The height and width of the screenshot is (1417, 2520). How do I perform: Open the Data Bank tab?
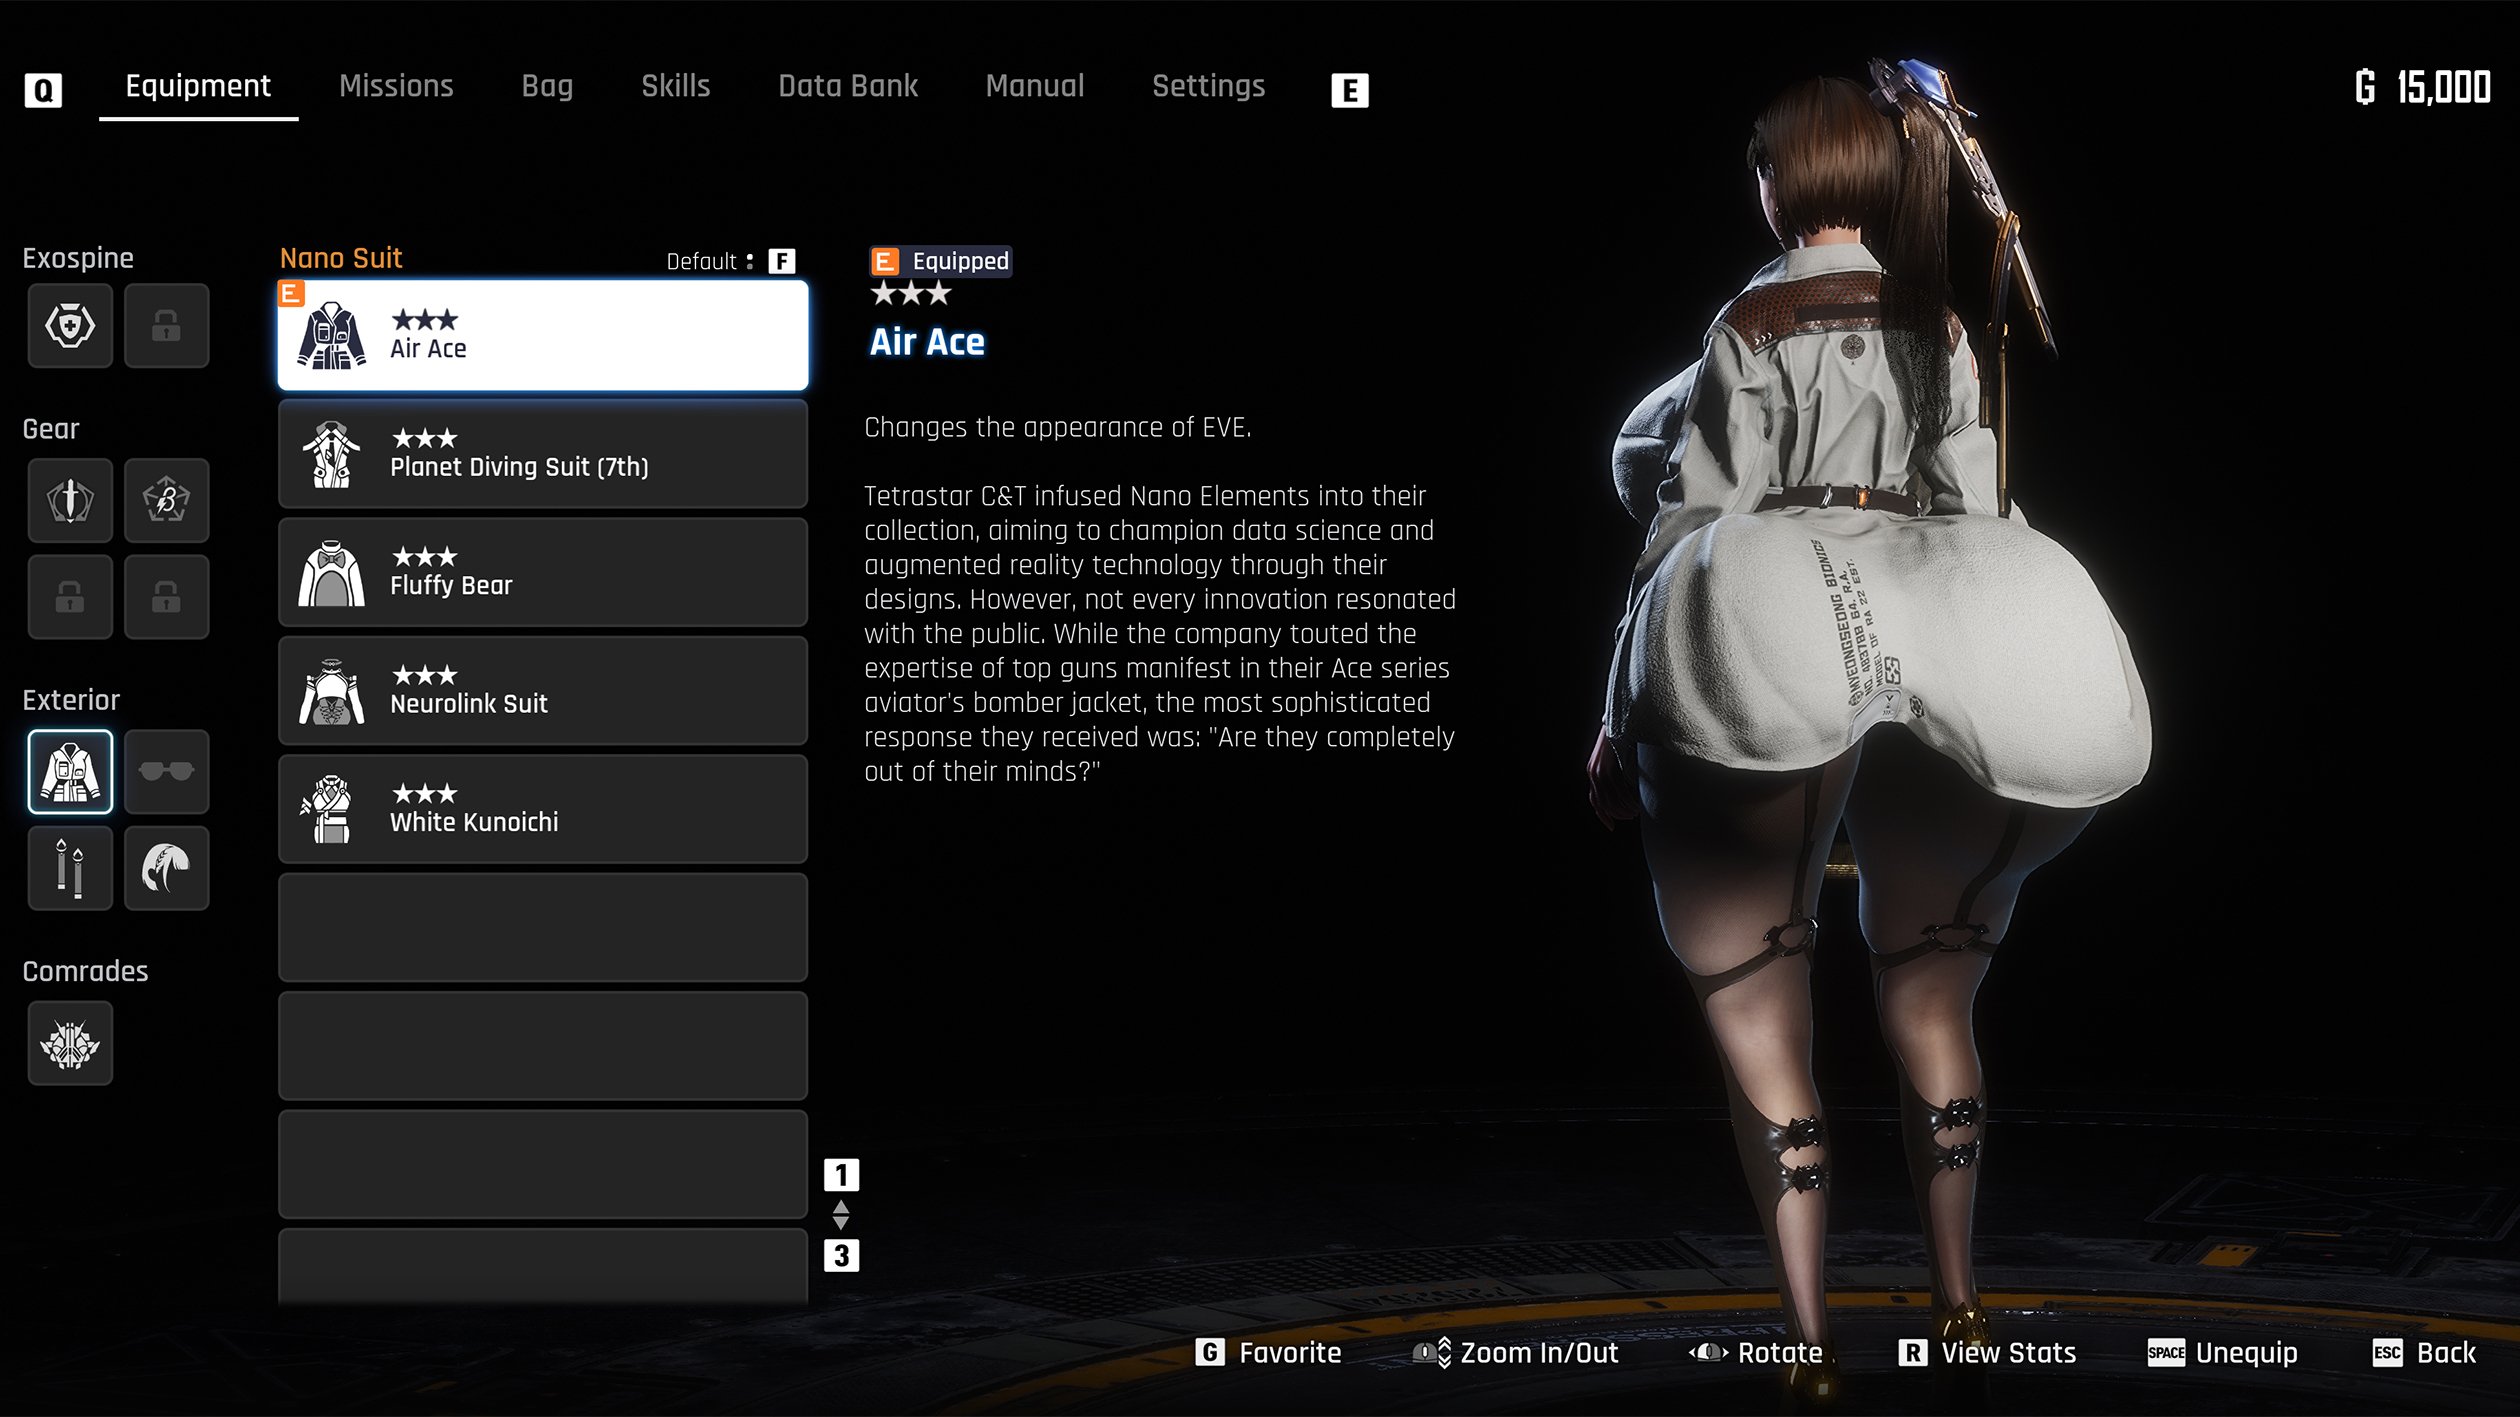pyautogui.click(x=847, y=87)
